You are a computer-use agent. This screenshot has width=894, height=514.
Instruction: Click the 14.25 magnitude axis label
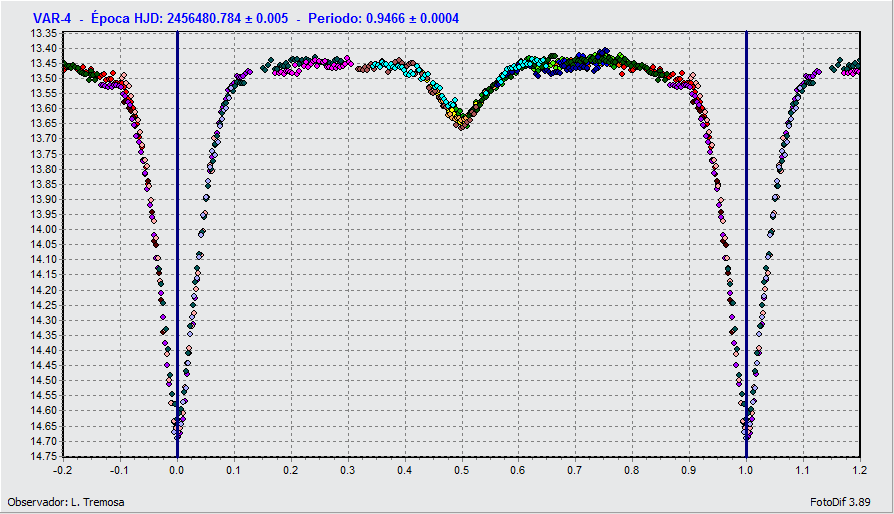click(45, 305)
